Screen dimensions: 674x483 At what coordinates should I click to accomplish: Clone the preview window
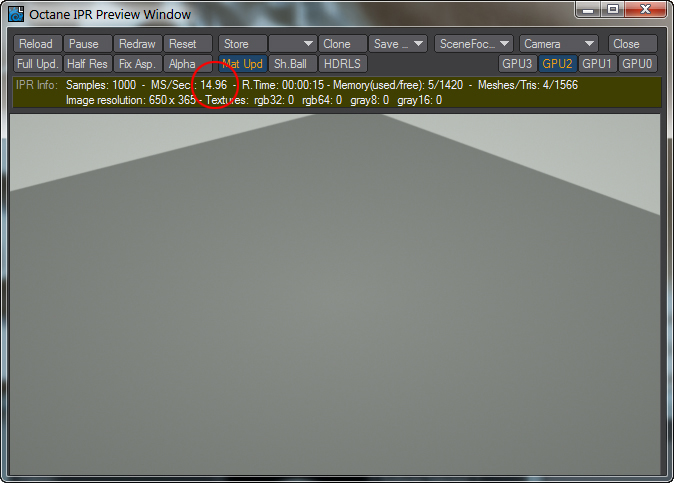coord(343,44)
